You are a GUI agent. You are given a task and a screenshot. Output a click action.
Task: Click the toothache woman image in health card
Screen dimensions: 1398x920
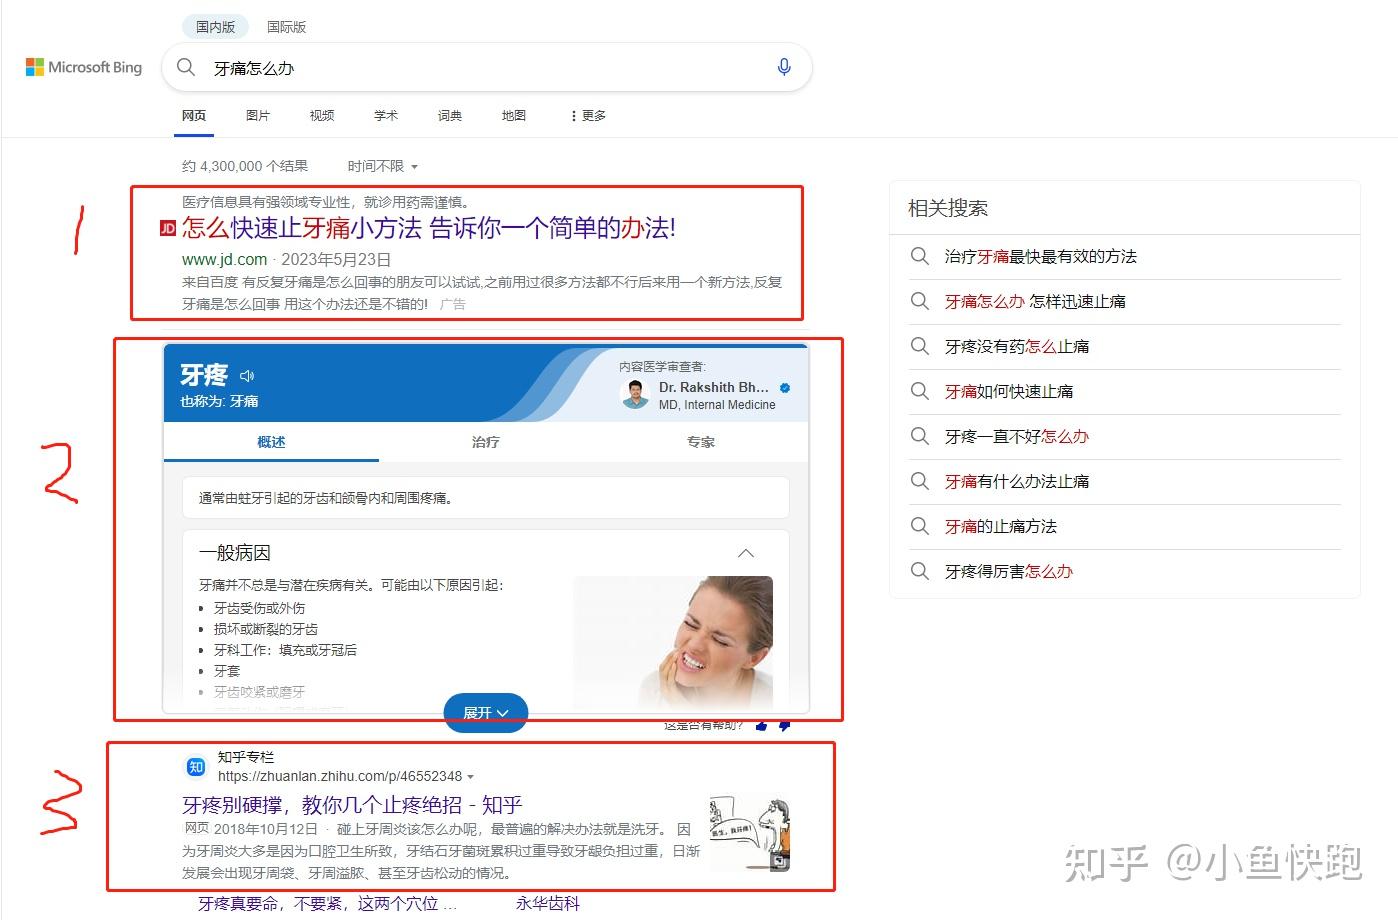tap(673, 643)
